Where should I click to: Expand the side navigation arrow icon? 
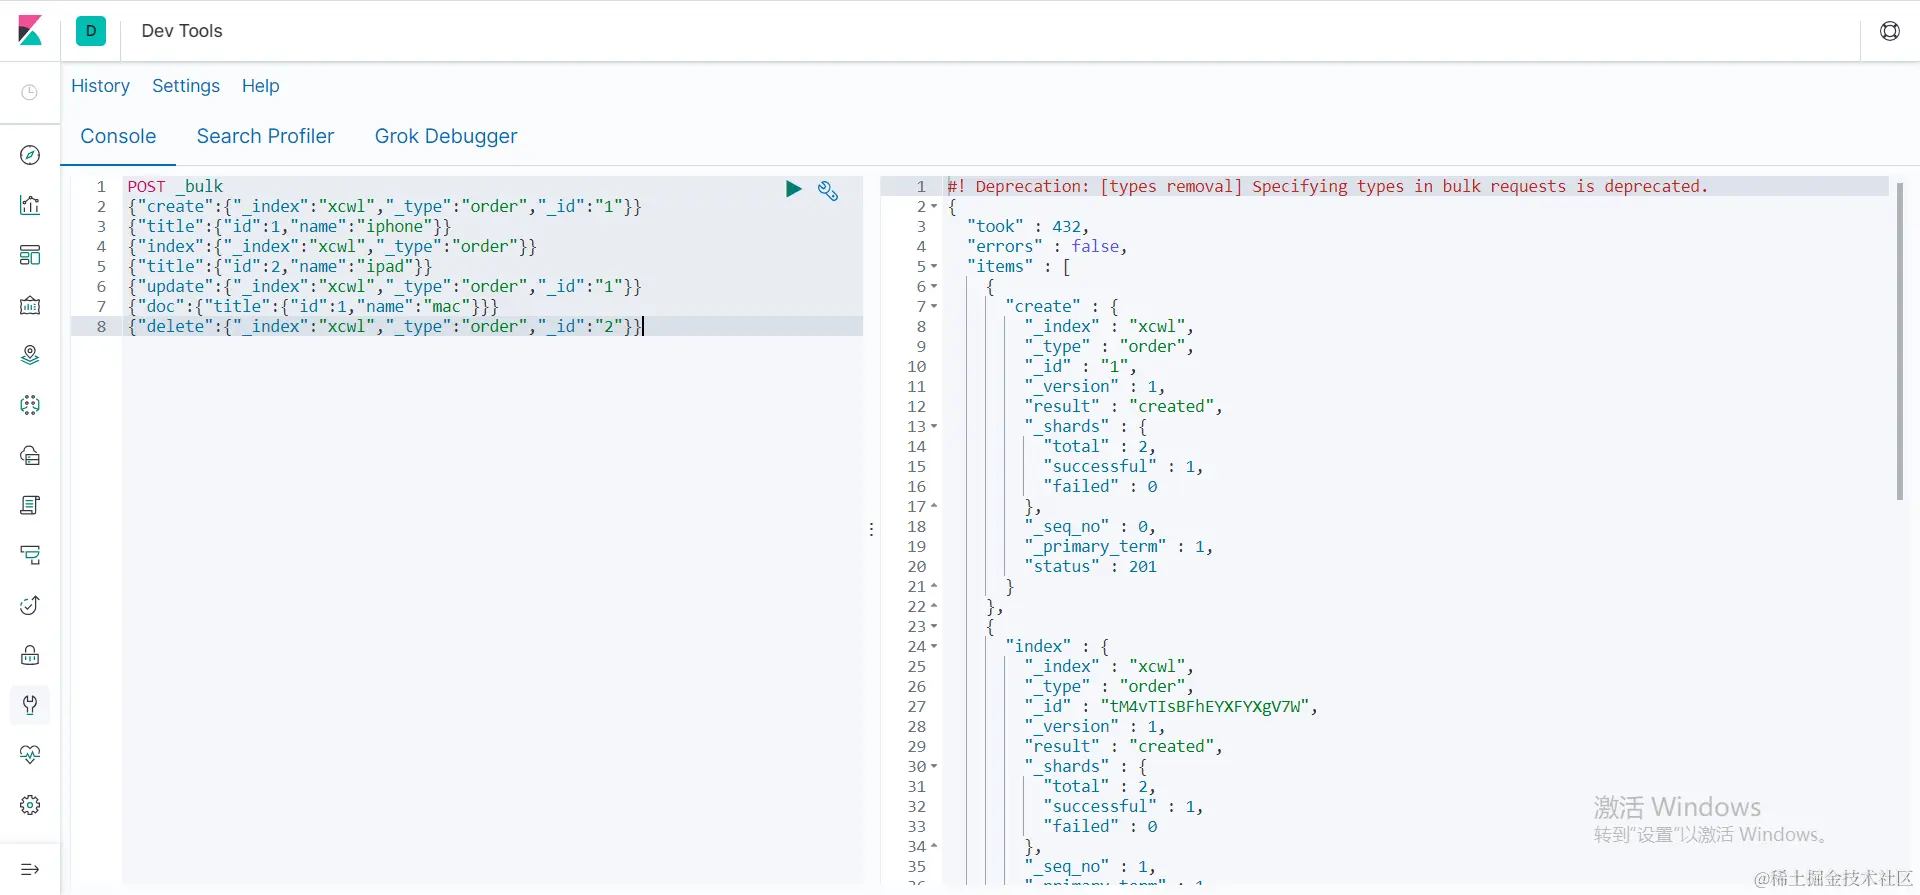[x=30, y=869]
